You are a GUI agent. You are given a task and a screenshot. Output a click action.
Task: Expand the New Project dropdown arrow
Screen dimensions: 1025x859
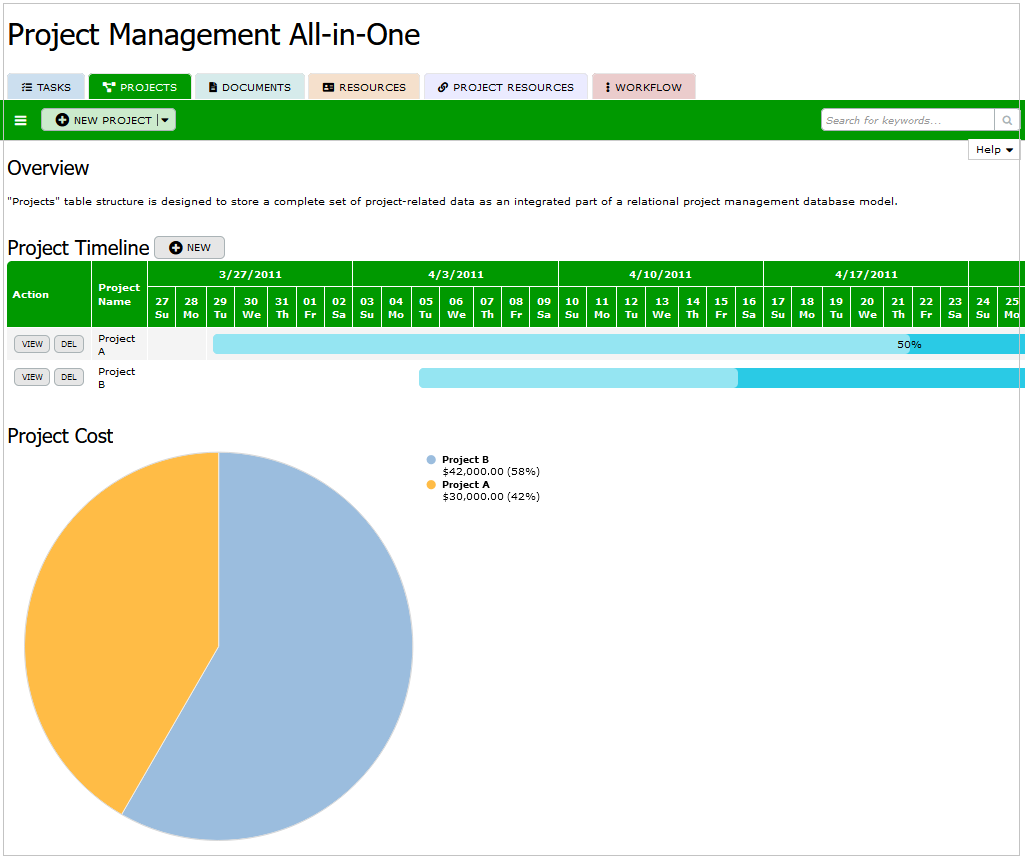[x=166, y=120]
